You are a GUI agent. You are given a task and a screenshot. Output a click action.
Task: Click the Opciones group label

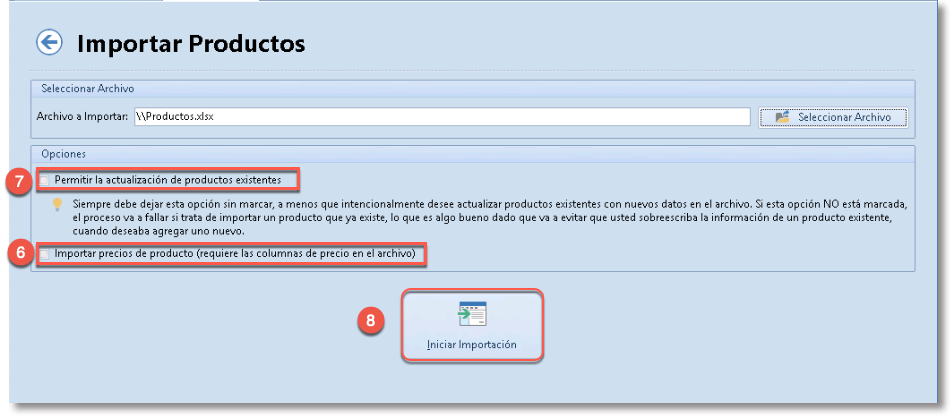[x=61, y=154]
